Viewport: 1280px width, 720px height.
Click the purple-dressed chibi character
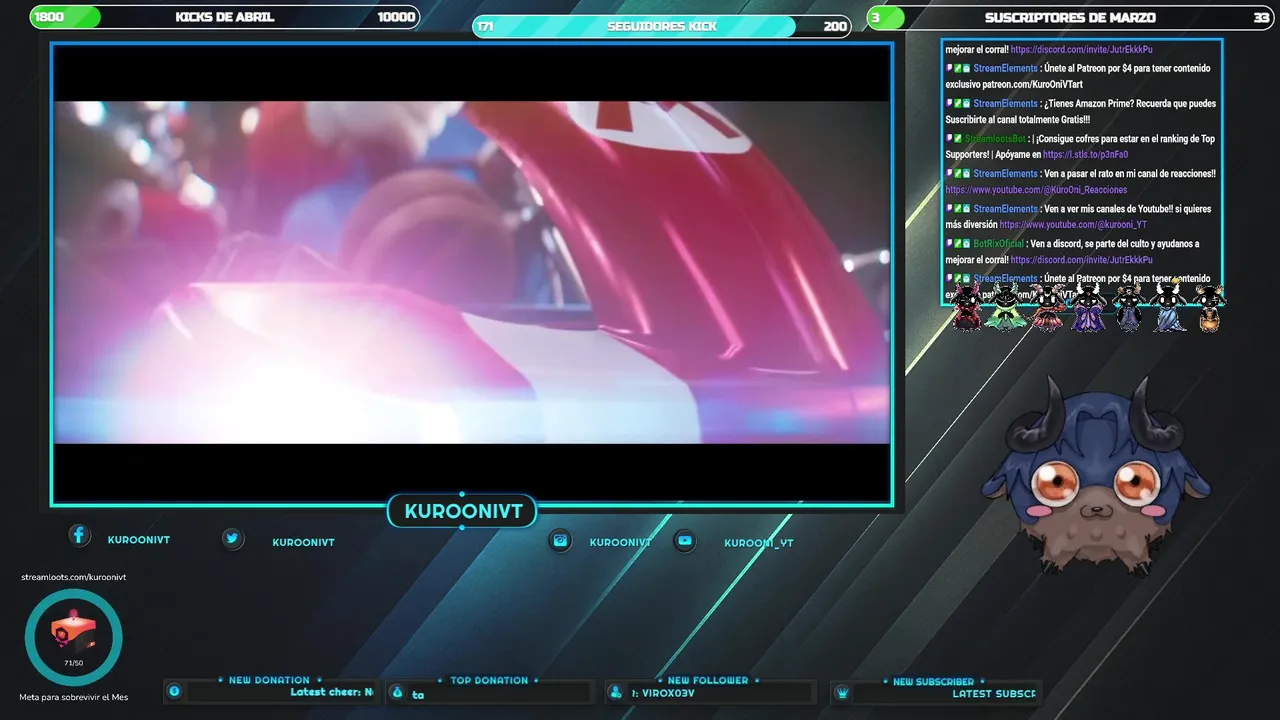[x=1088, y=306]
